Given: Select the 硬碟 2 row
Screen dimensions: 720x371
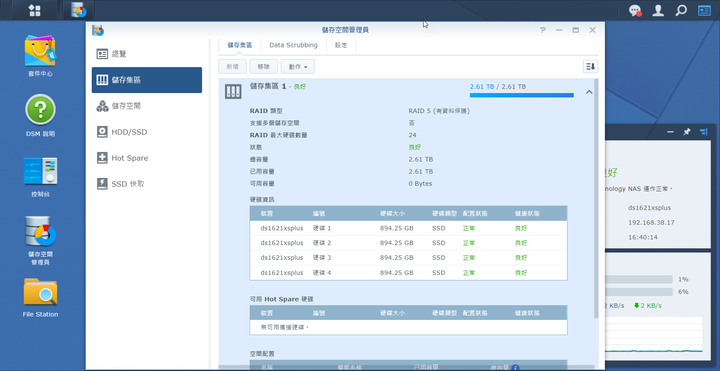Looking at the screenshot, I should point(408,243).
